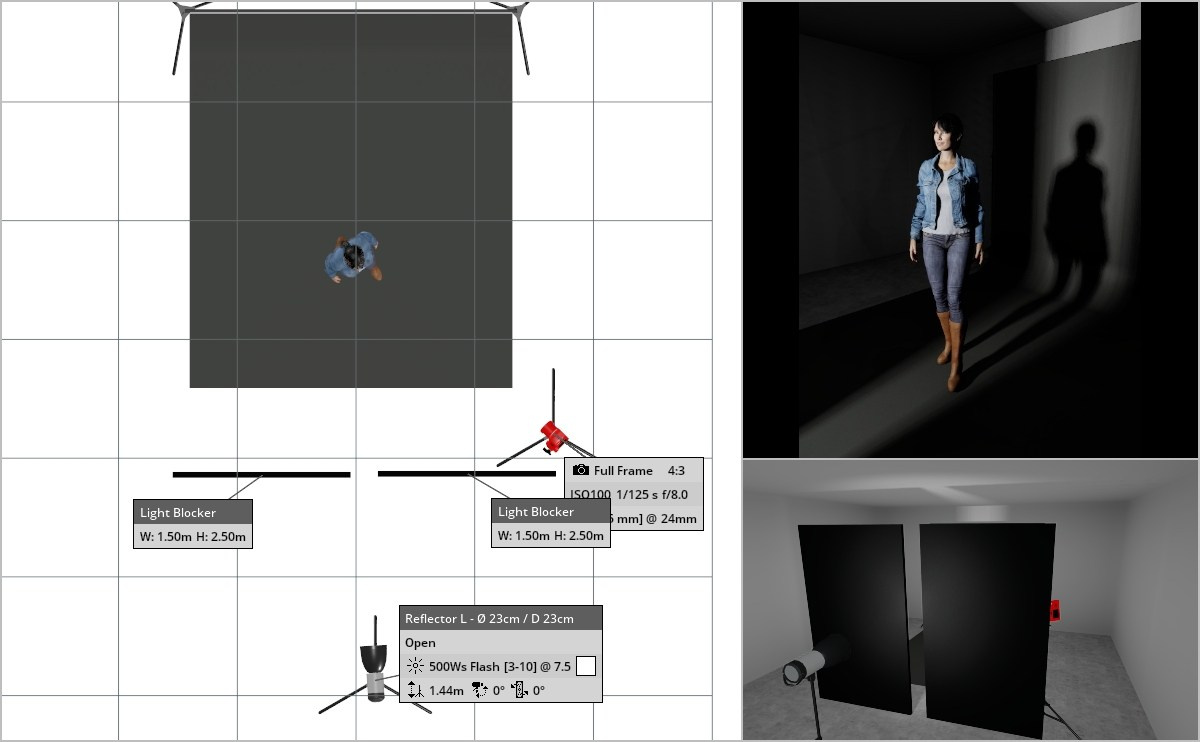Click the rendered photo preview of the model
Viewport: 1200px width, 742px height.
(x=969, y=230)
